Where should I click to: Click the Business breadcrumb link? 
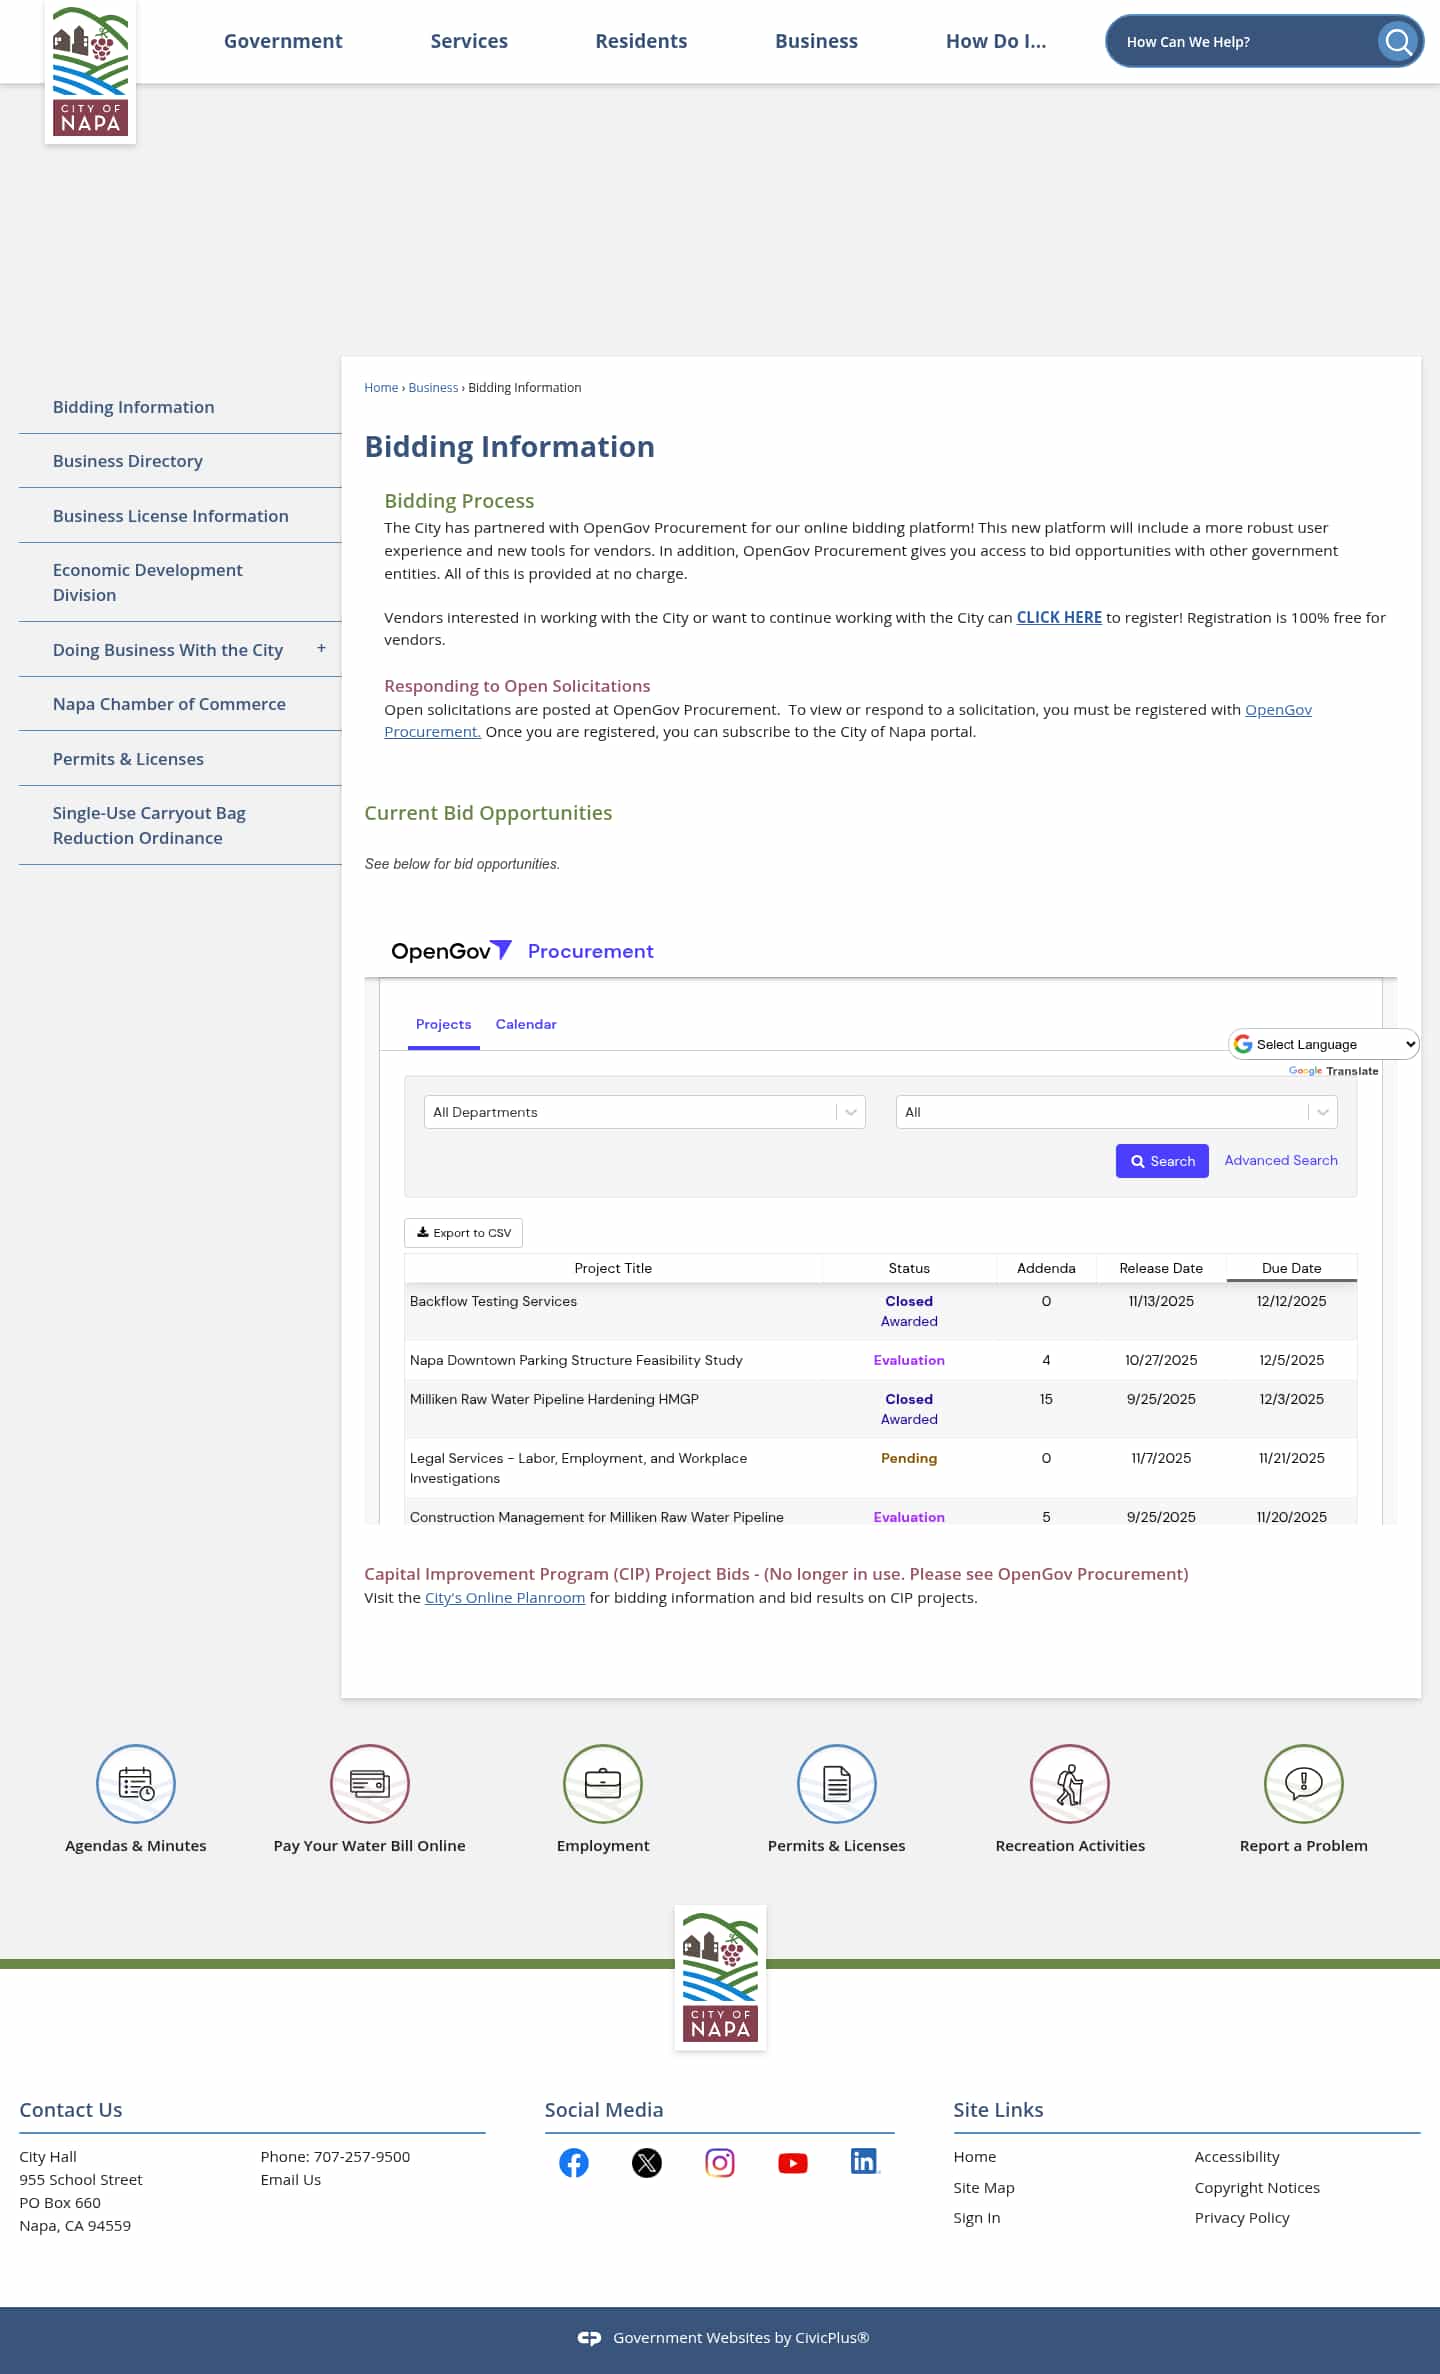point(433,388)
